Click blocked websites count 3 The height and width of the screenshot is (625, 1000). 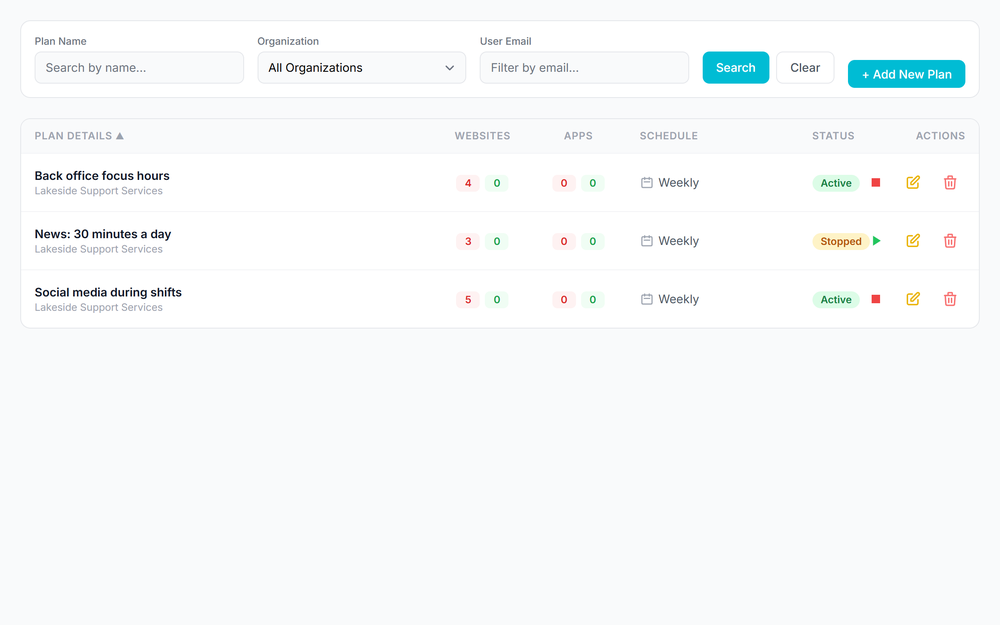pos(467,241)
